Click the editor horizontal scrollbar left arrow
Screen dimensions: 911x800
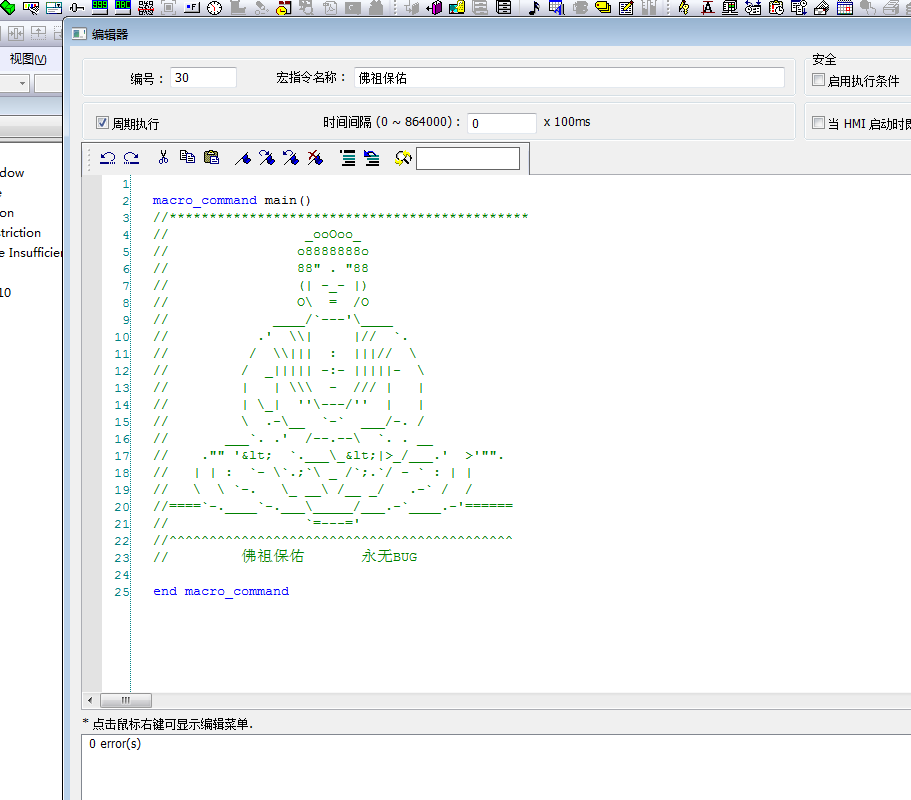coord(91,700)
